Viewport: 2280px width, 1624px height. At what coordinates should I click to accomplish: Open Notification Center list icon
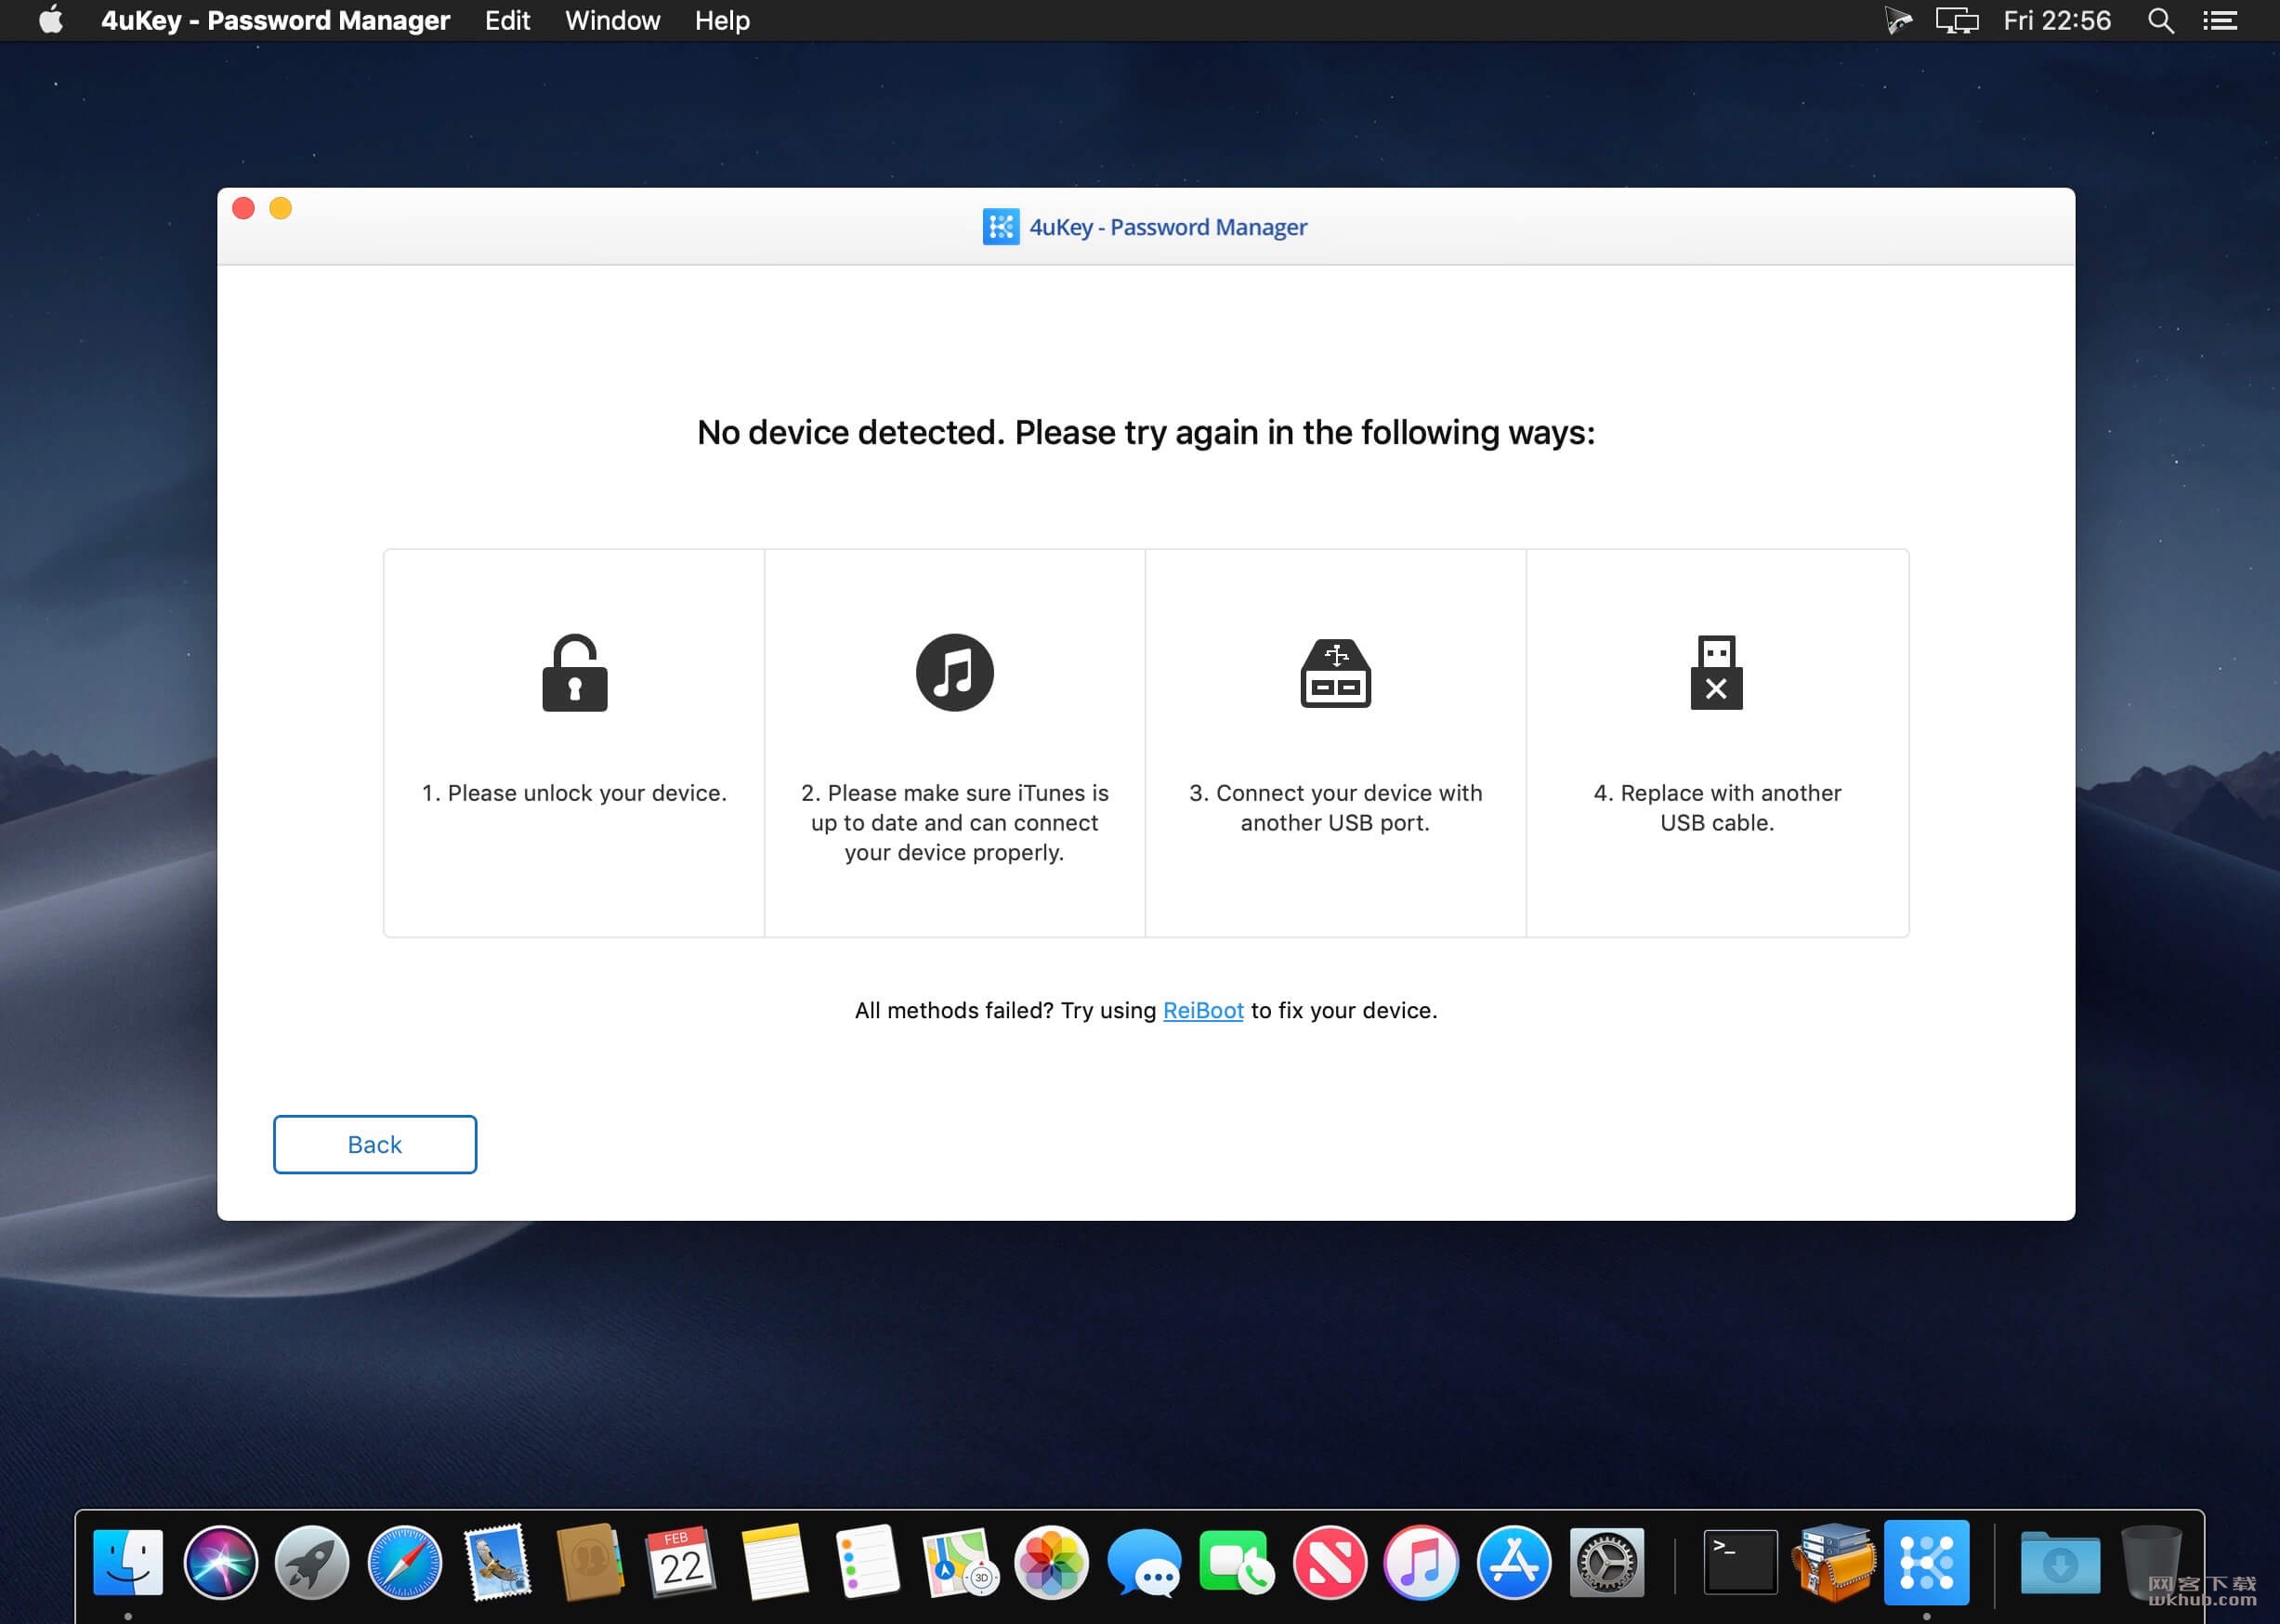2219,20
